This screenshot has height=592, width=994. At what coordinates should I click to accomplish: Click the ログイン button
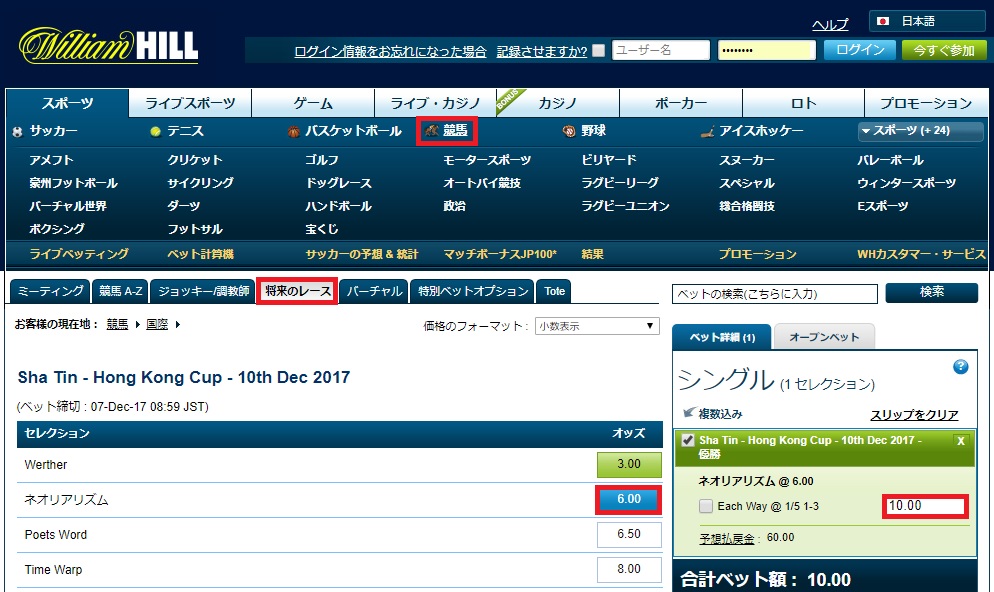[x=860, y=50]
